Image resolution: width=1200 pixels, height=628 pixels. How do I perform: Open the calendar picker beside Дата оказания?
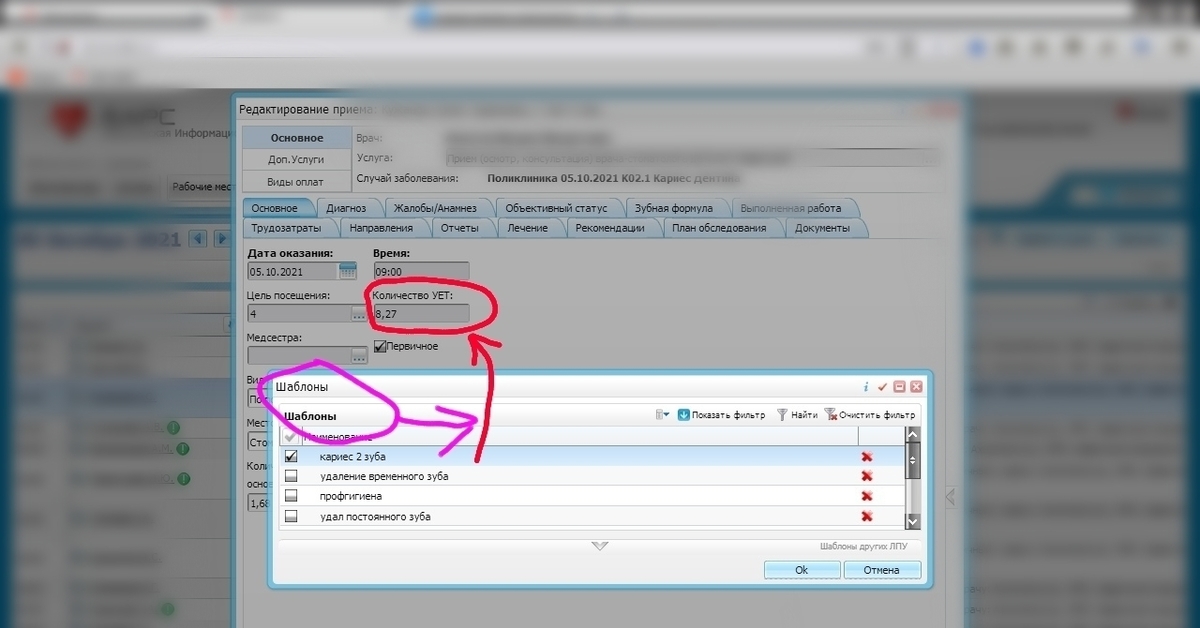click(x=347, y=271)
